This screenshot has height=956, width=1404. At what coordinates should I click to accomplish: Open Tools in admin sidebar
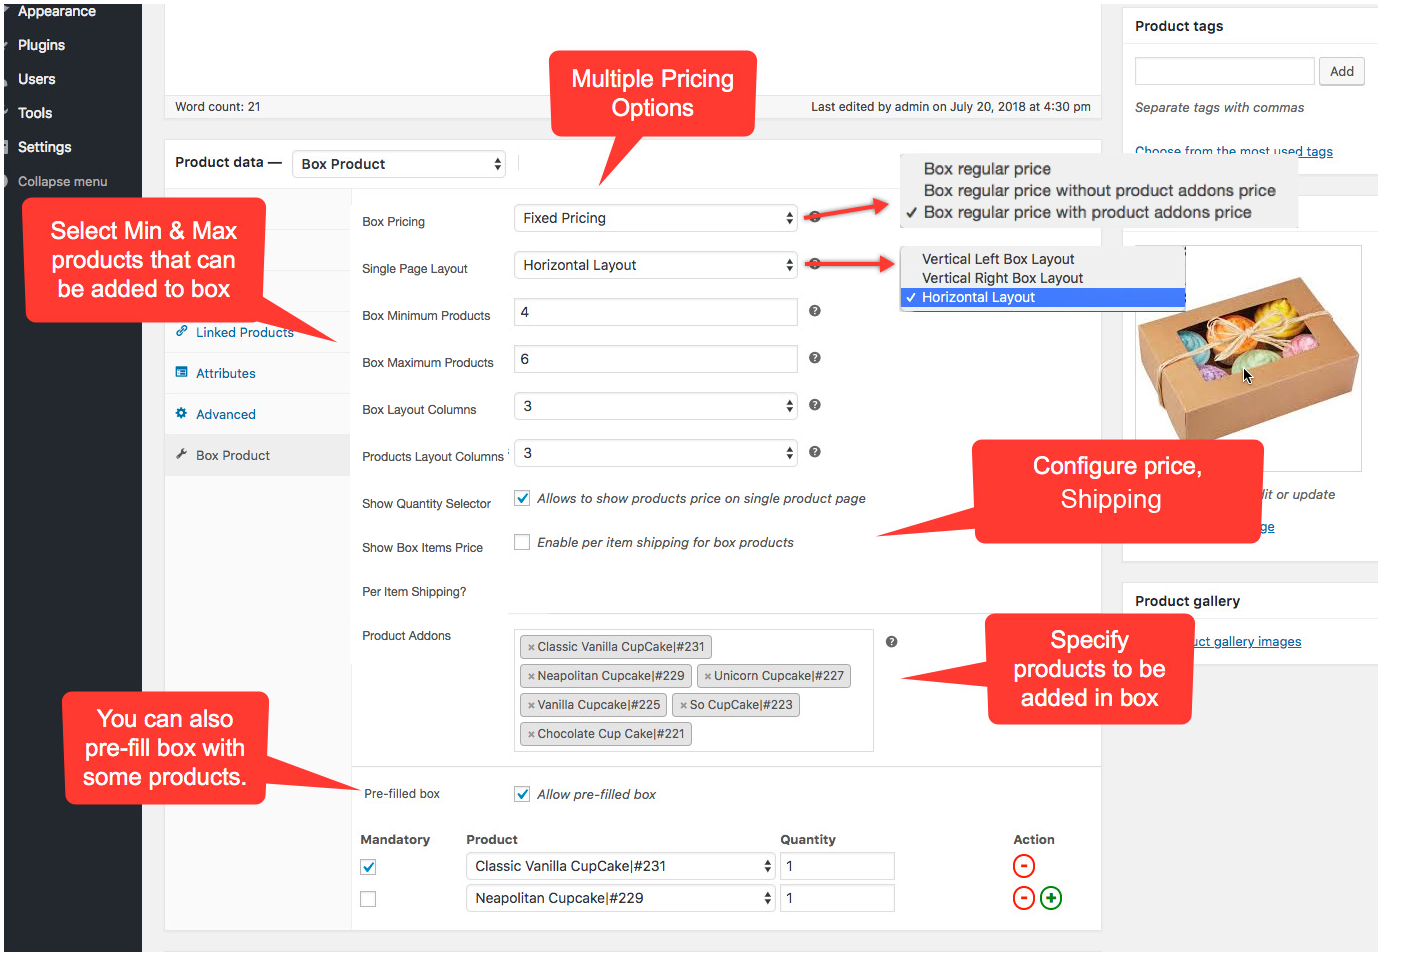35,113
